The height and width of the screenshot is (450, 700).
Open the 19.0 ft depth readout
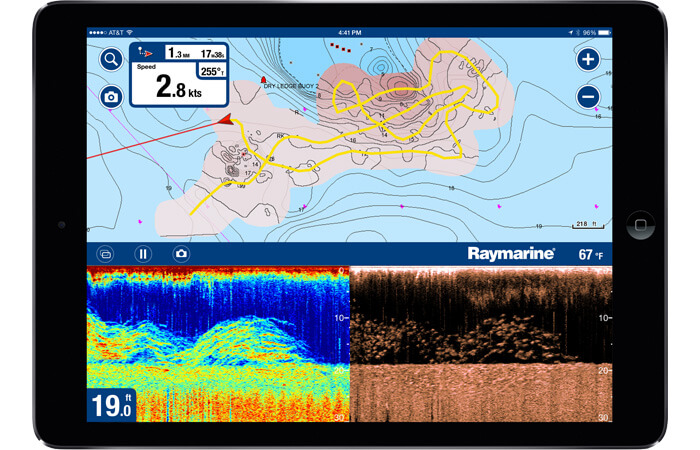tap(111, 404)
